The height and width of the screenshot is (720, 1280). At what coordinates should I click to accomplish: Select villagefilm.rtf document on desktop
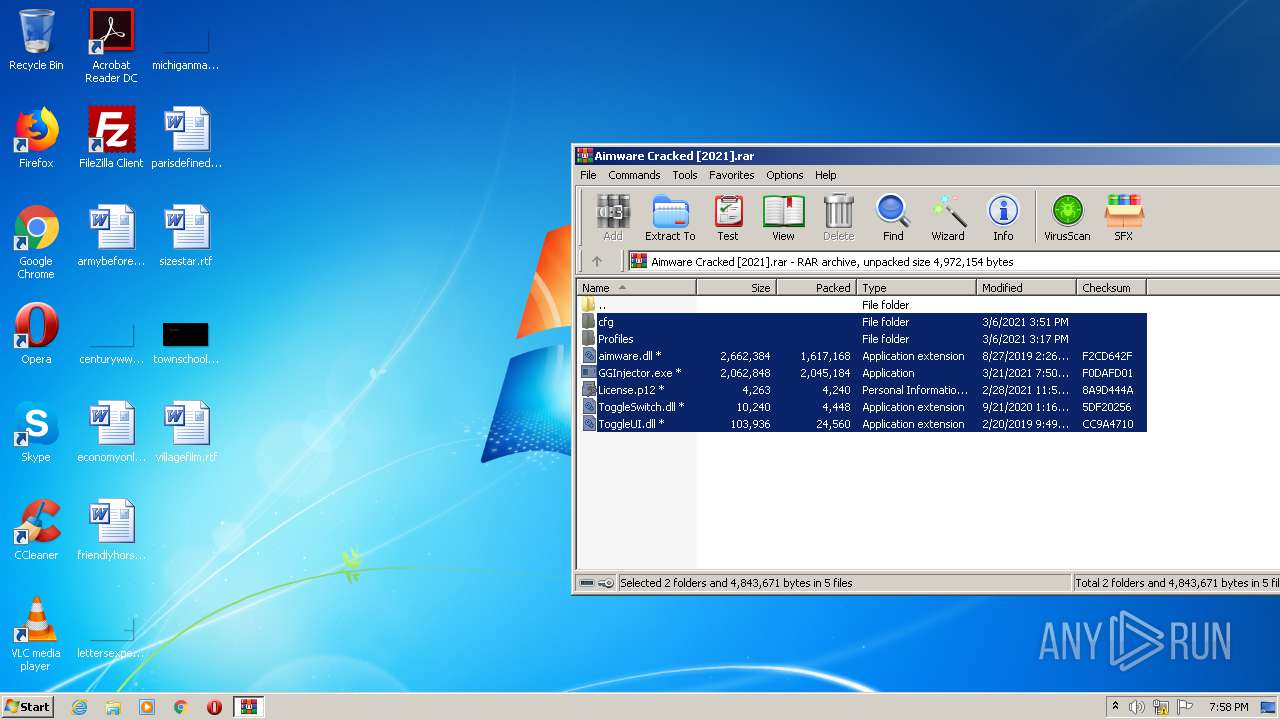(187, 432)
